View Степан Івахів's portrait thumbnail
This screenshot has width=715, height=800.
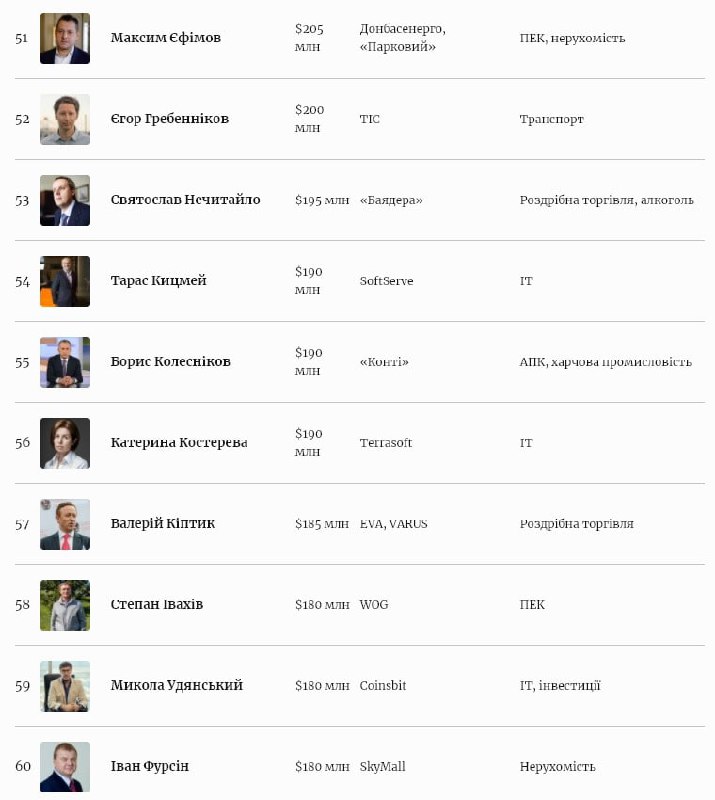[x=65, y=605]
